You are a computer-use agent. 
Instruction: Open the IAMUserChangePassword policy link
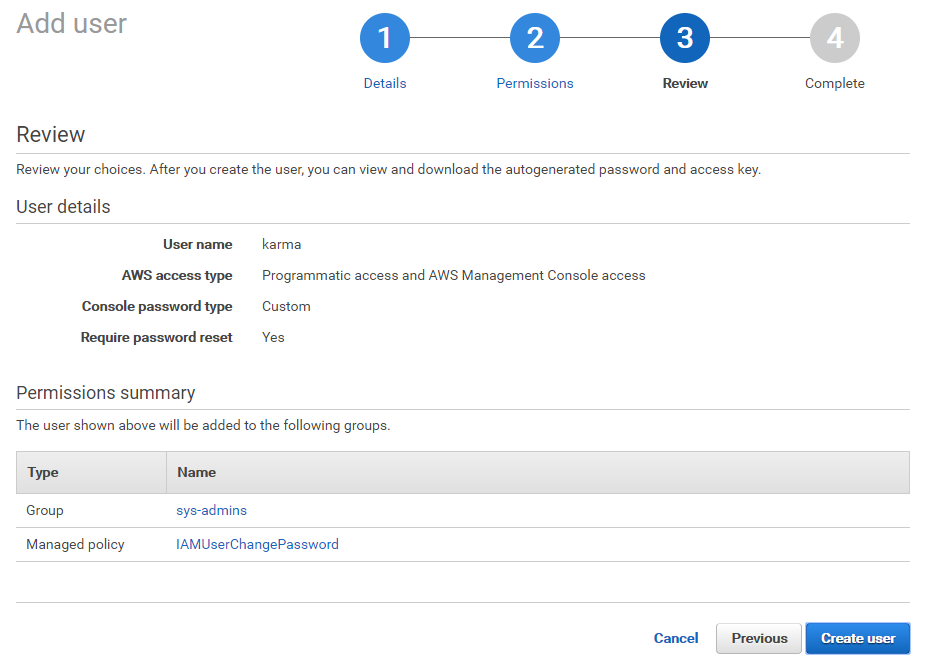point(257,545)
